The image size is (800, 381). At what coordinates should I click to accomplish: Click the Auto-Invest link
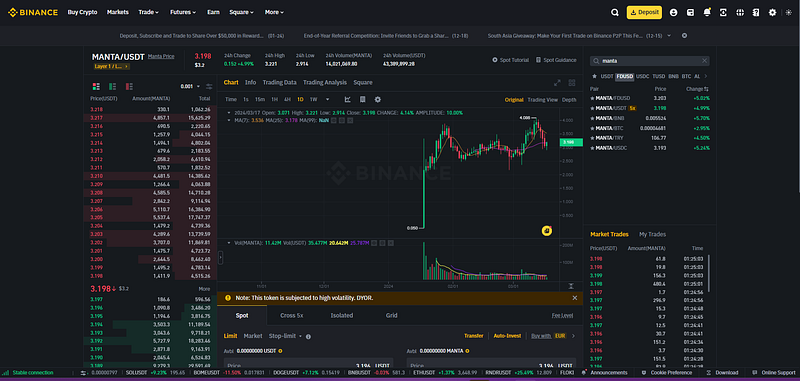[x=507, y=336]
